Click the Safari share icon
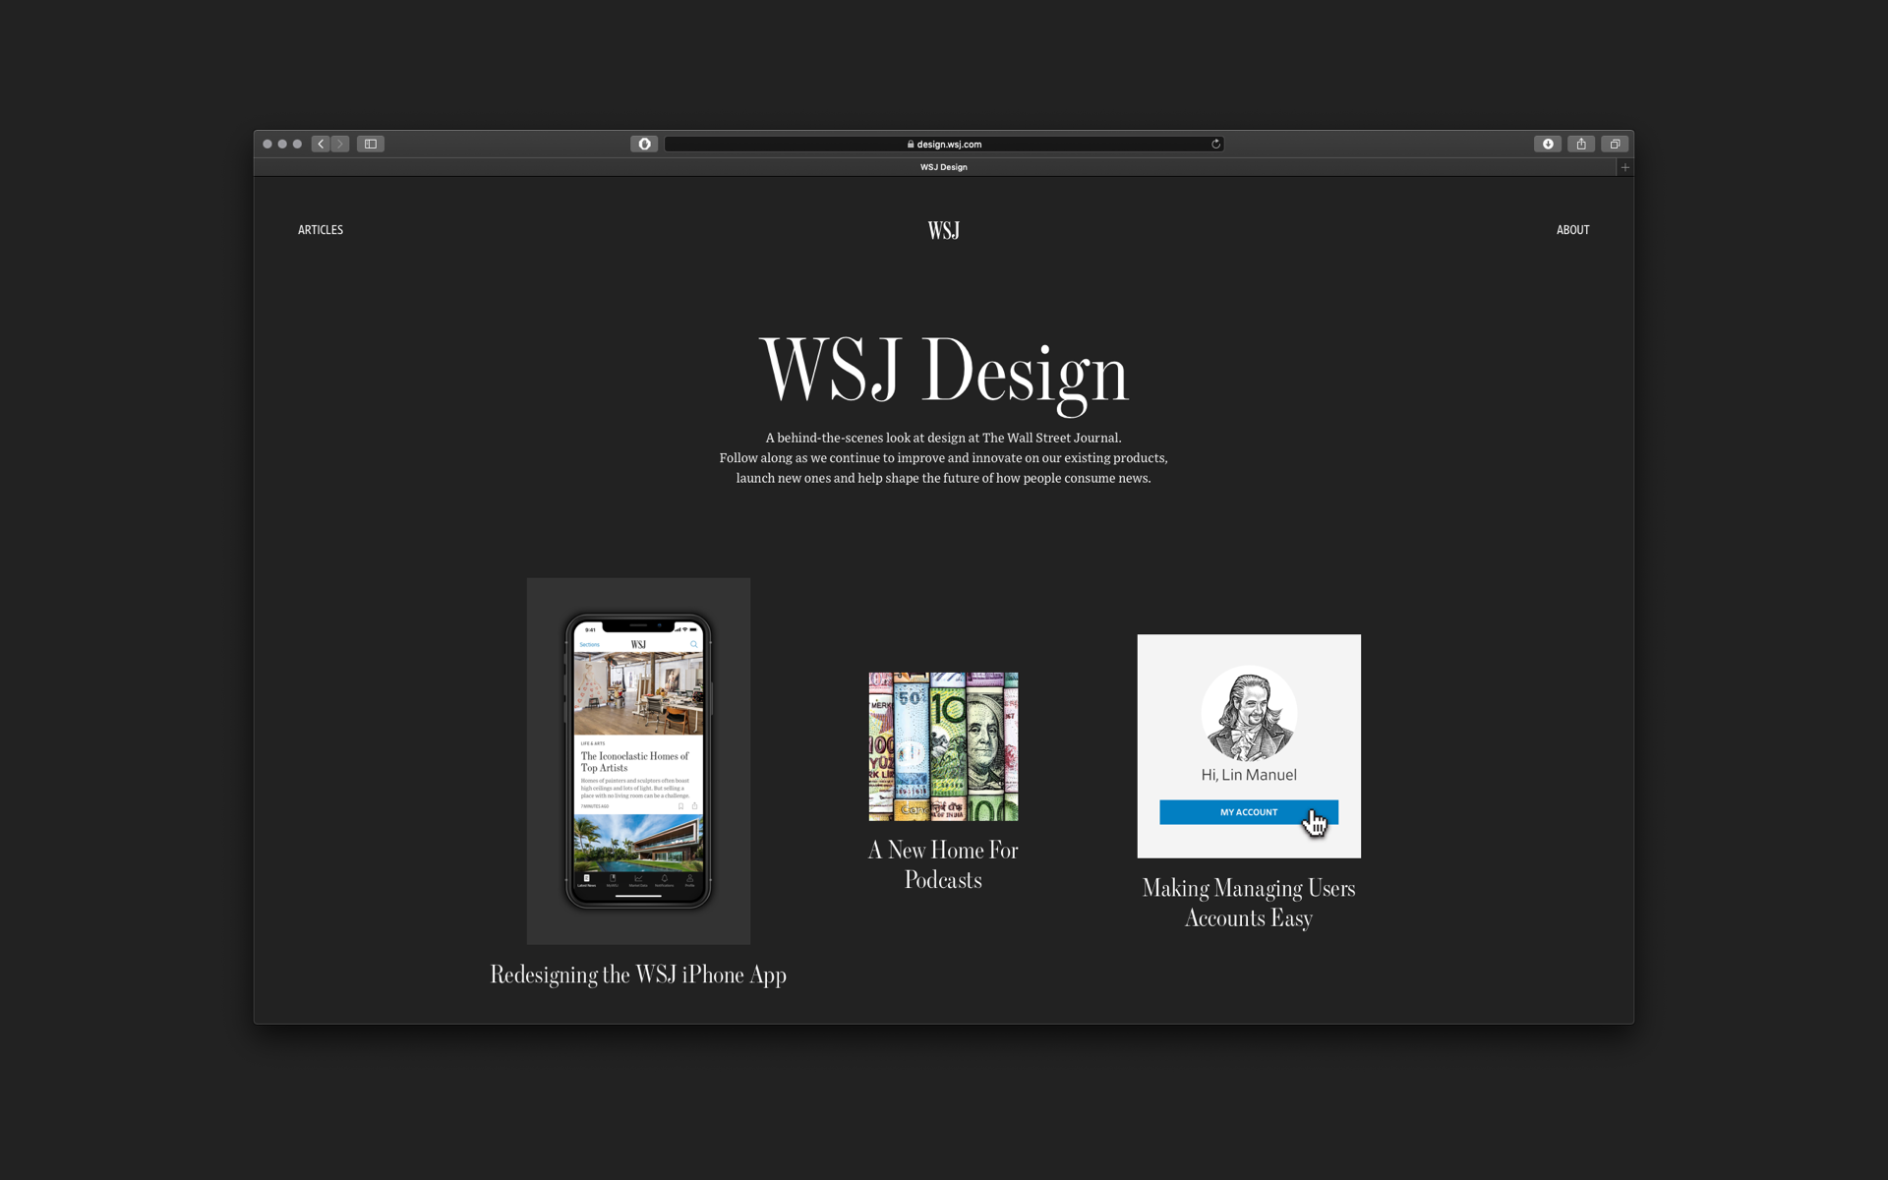The height and width of the screenshot is (1180, 1888). (1581, 143)
